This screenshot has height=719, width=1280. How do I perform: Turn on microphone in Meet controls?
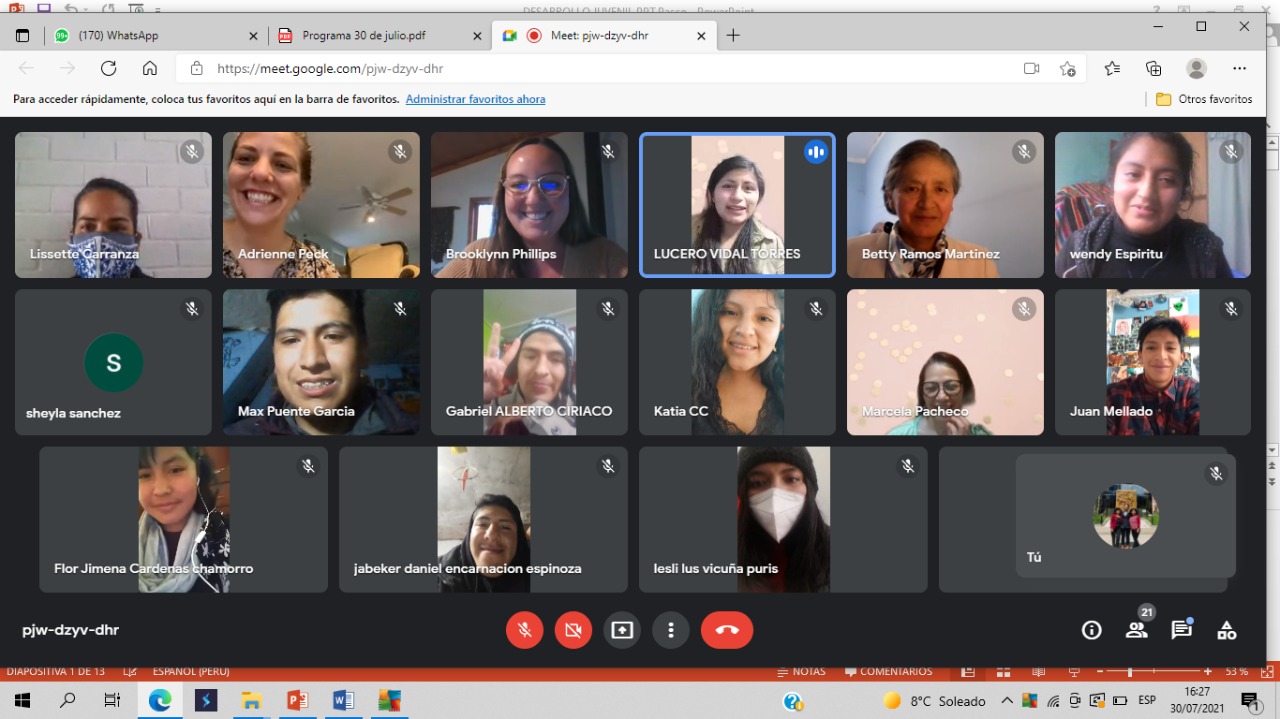point(524,630)
